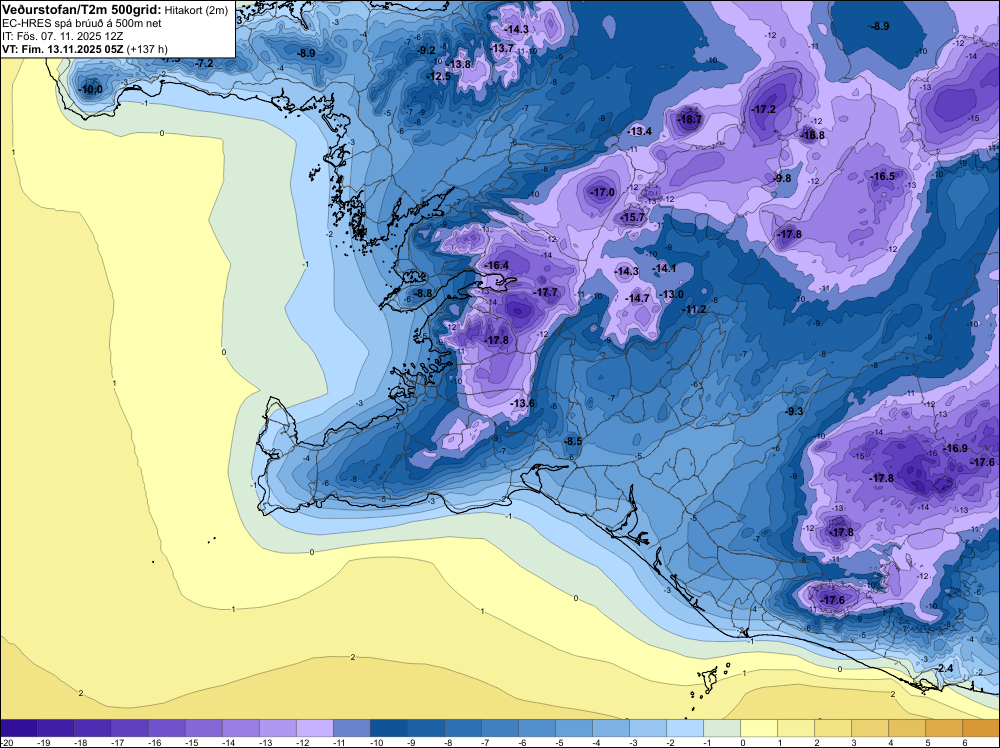The height and width of the screenshot is (748, 1000).
Task: Click the -9.8 temperature label on map
Action: (781, 179)
